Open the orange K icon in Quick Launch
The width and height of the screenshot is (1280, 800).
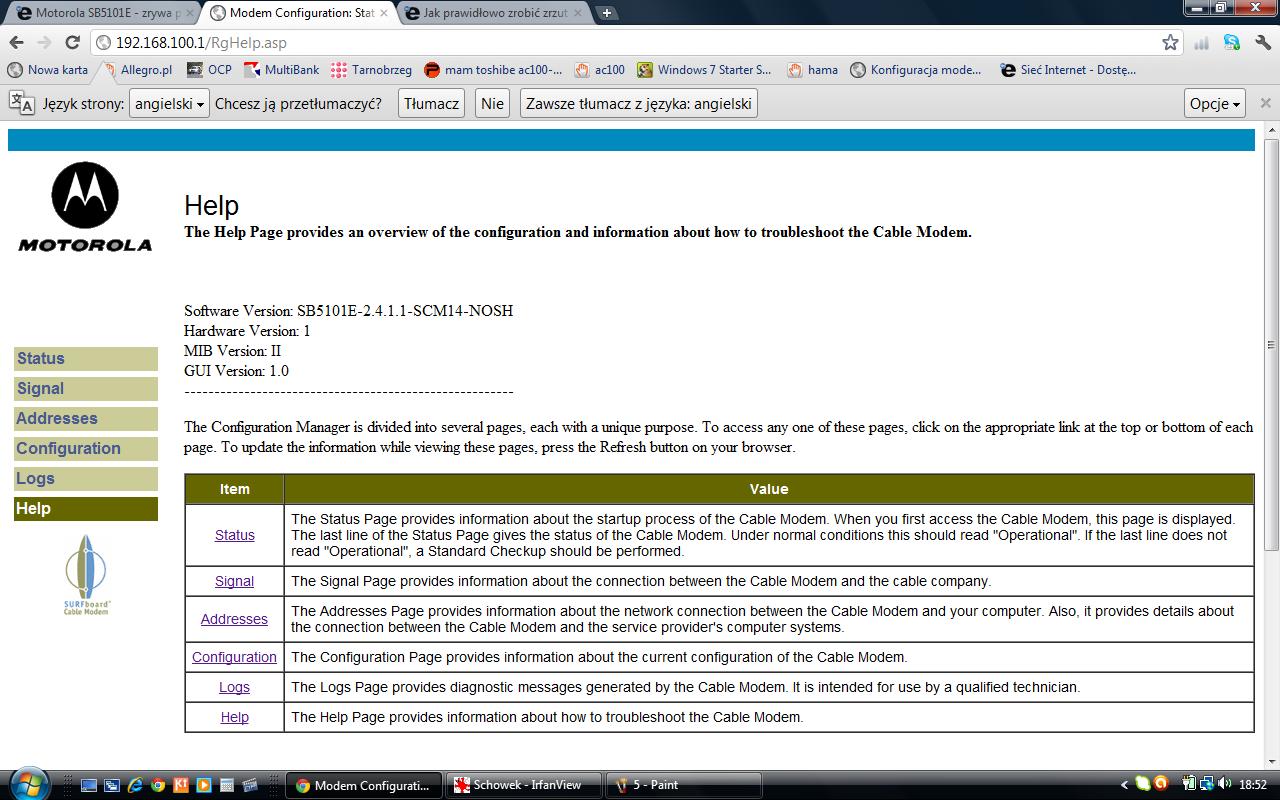coord(180,785)
